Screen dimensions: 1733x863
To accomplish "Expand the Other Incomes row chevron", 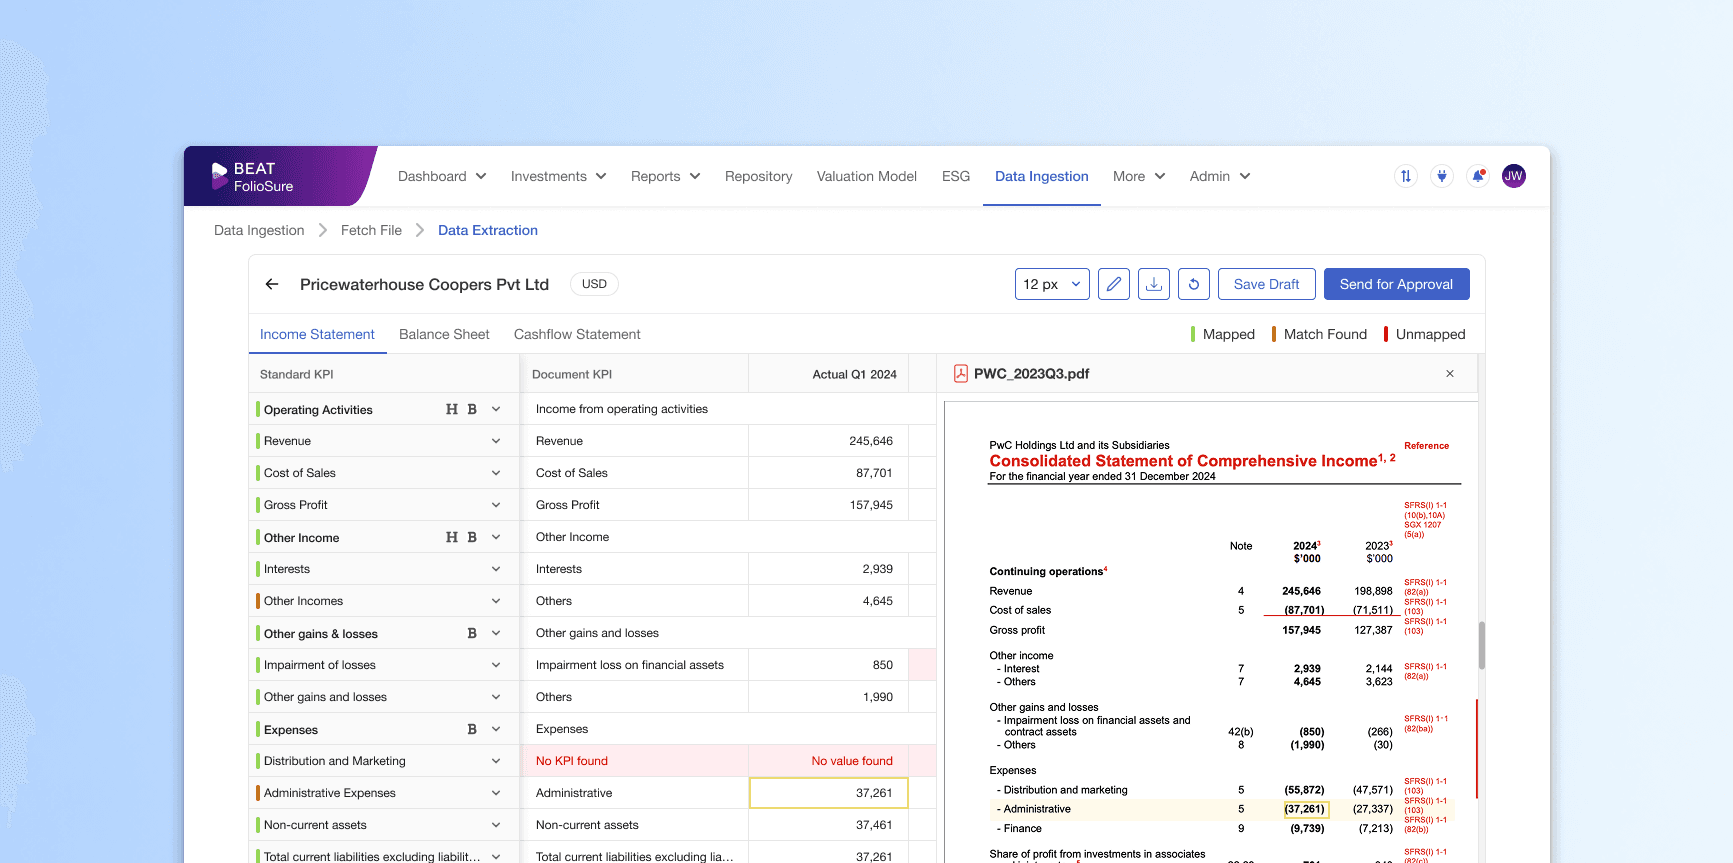I will click(496, 601).
